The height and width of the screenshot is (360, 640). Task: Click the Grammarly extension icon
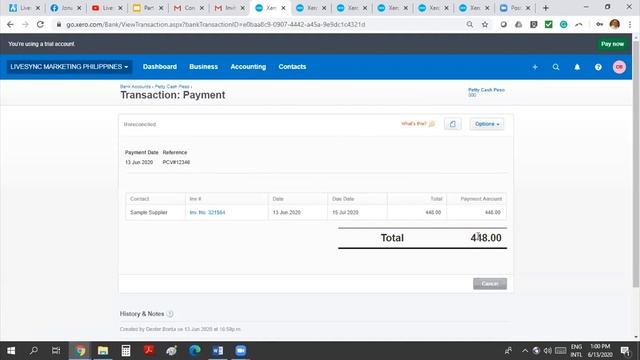(564, 24)
